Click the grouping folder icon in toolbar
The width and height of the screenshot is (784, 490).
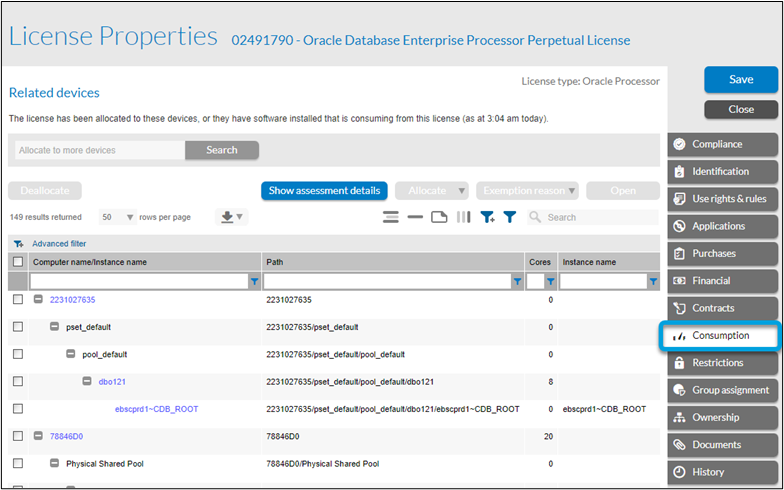(x=439, y=217)
